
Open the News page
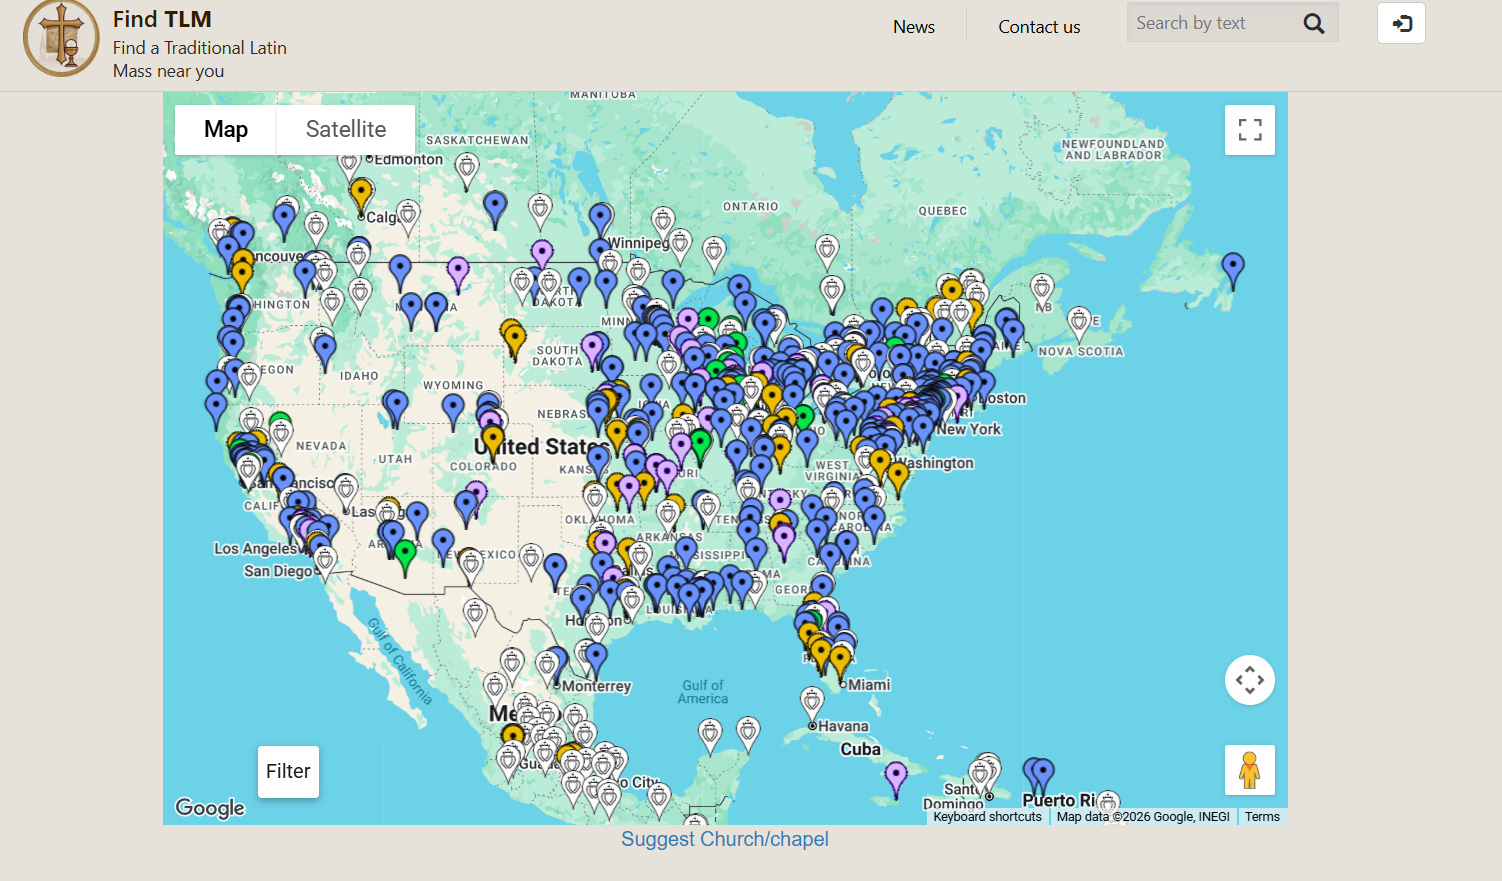(914, 27)
